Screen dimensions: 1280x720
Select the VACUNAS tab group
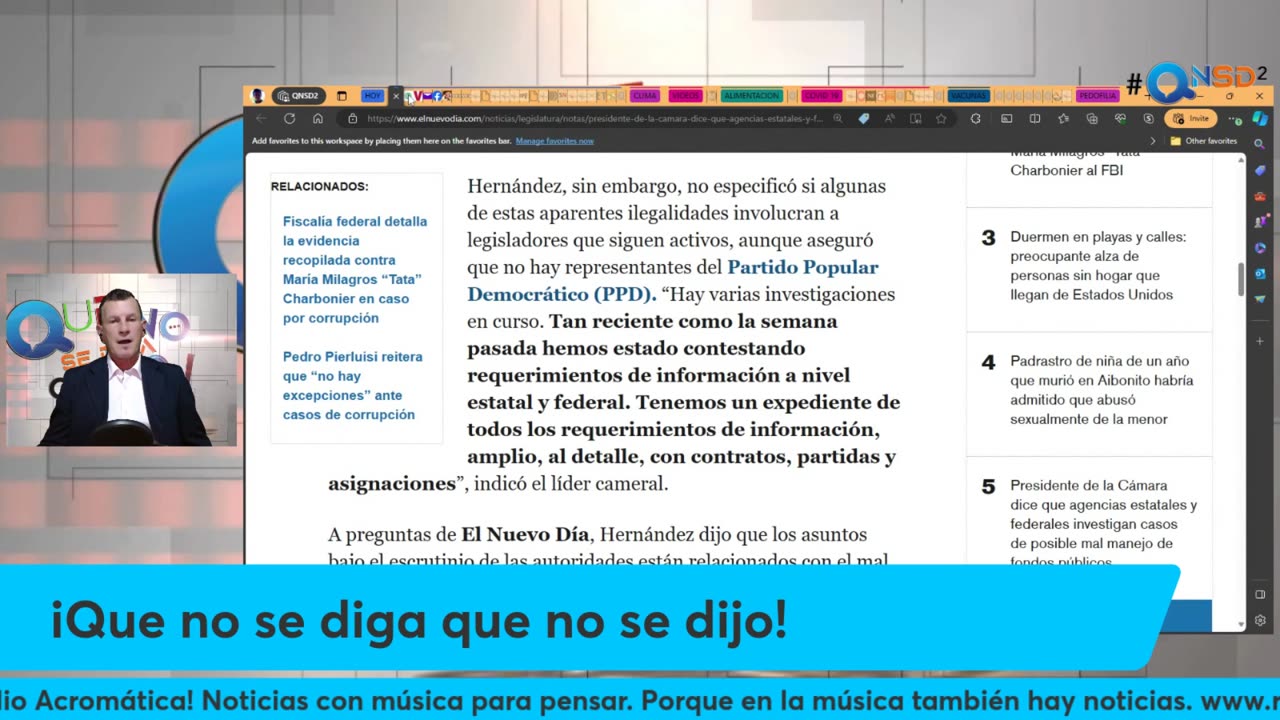pos(969,96)
